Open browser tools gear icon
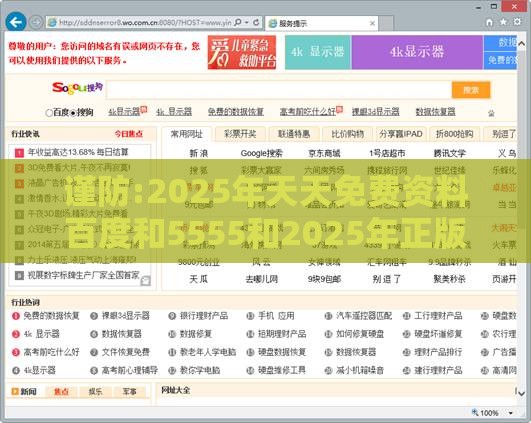 (x=517, y=22)
